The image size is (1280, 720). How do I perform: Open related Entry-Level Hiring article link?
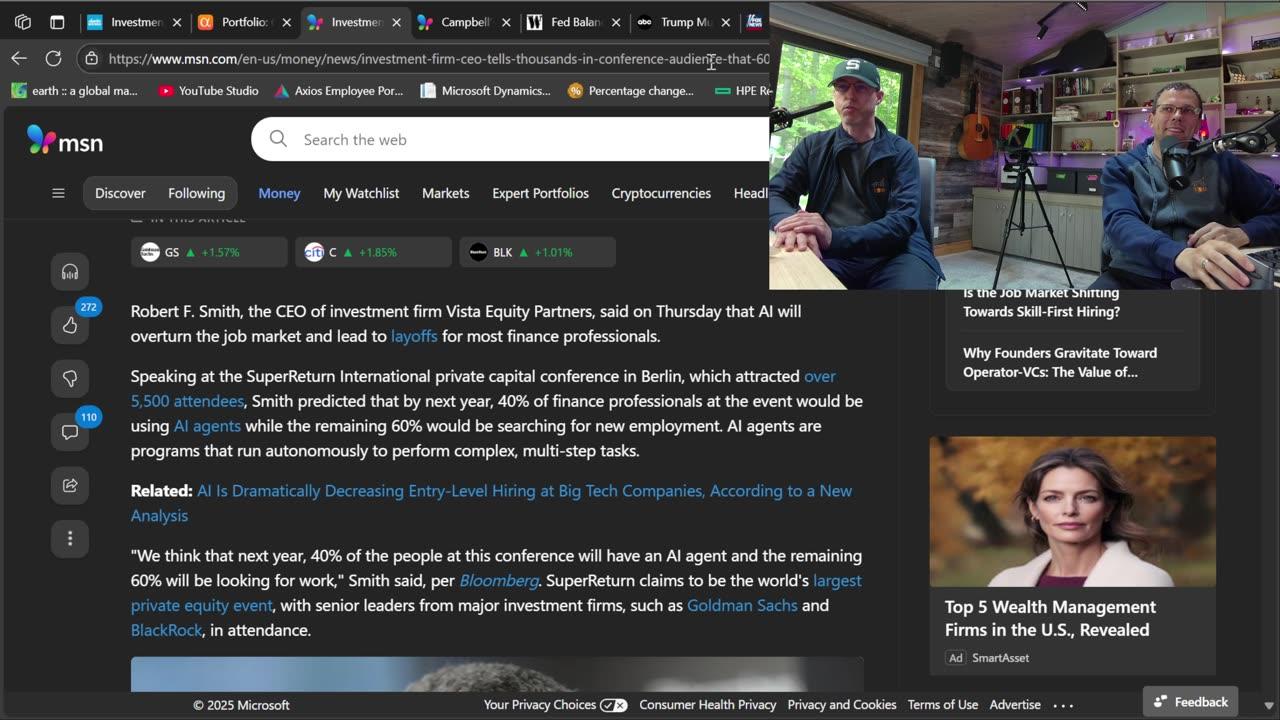click(491, 503)
